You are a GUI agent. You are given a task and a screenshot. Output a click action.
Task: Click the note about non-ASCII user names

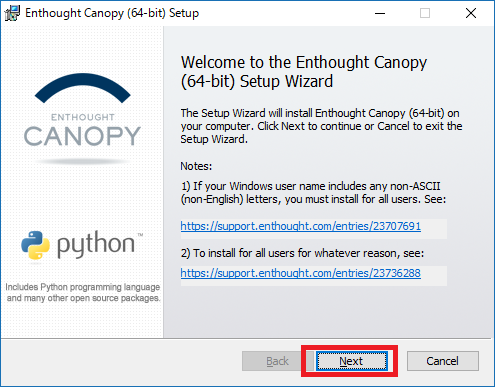point(313,193)
